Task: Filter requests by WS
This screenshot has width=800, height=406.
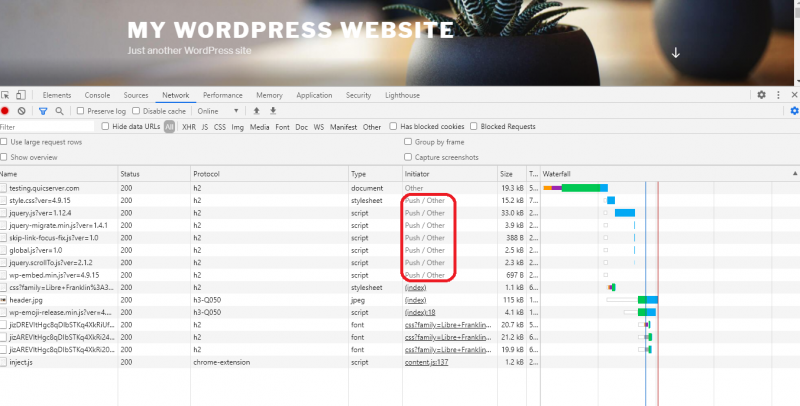Action: [x=319, y=126]
